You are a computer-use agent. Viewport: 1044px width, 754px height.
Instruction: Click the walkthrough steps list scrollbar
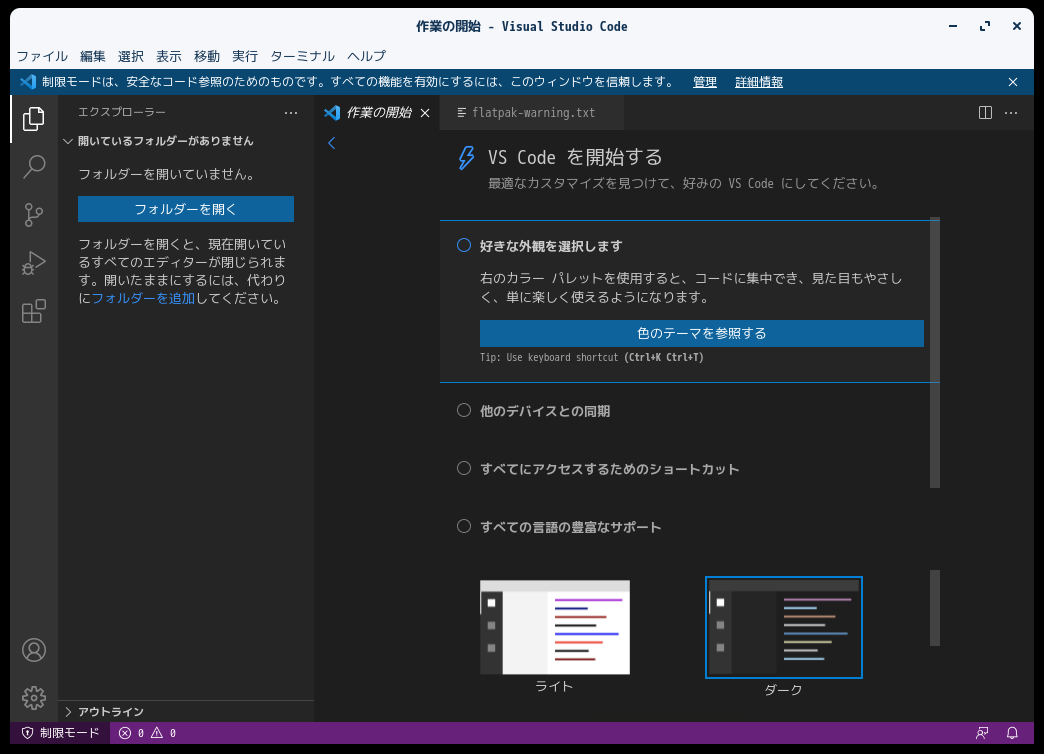click(935, 352)
